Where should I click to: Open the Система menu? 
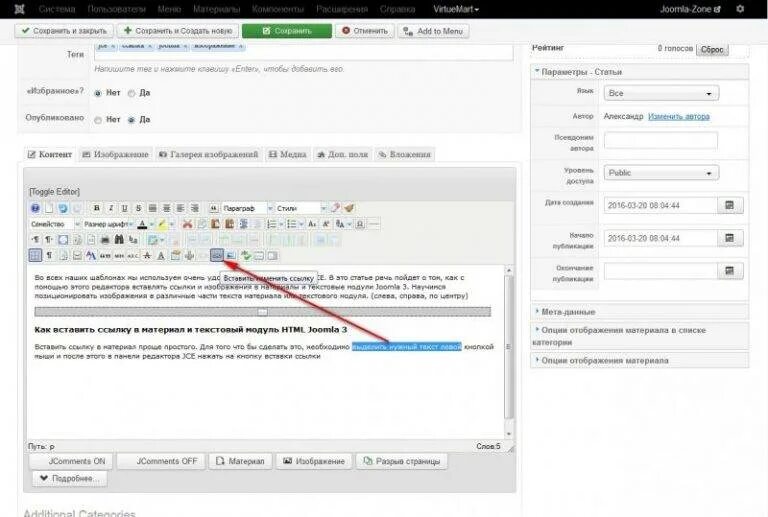click(x=57, y=9)
